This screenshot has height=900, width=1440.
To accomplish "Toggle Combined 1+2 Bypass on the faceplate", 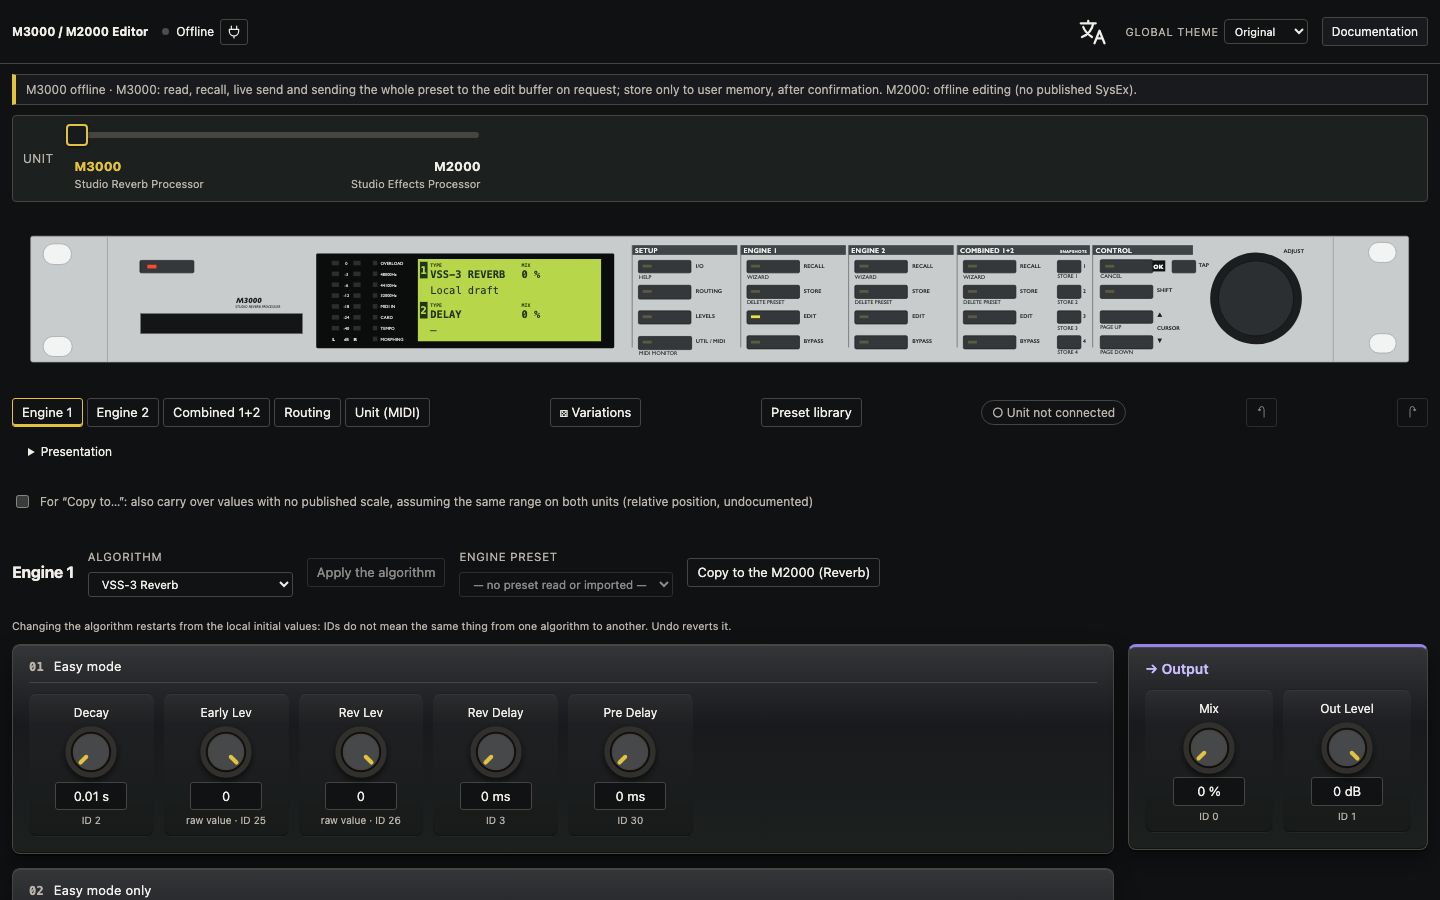I will 990,342.
